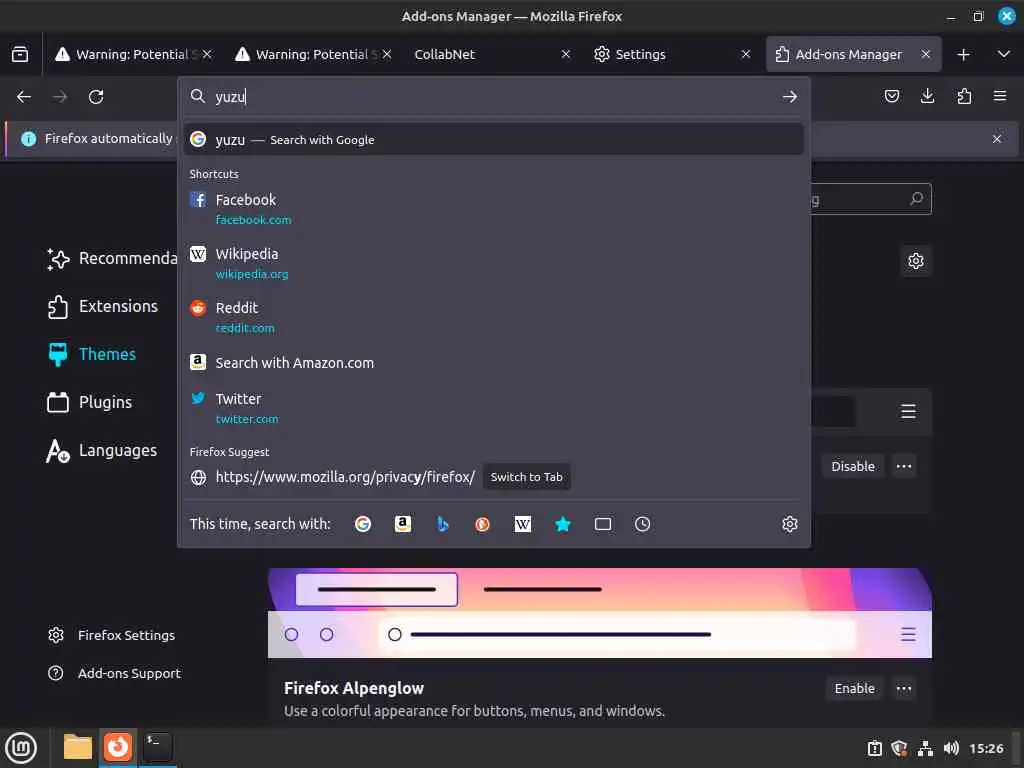Viewport: 1024px width, 768px height.
Task: Select yuzu Search with Google suggestion
Action: point(494,140)
